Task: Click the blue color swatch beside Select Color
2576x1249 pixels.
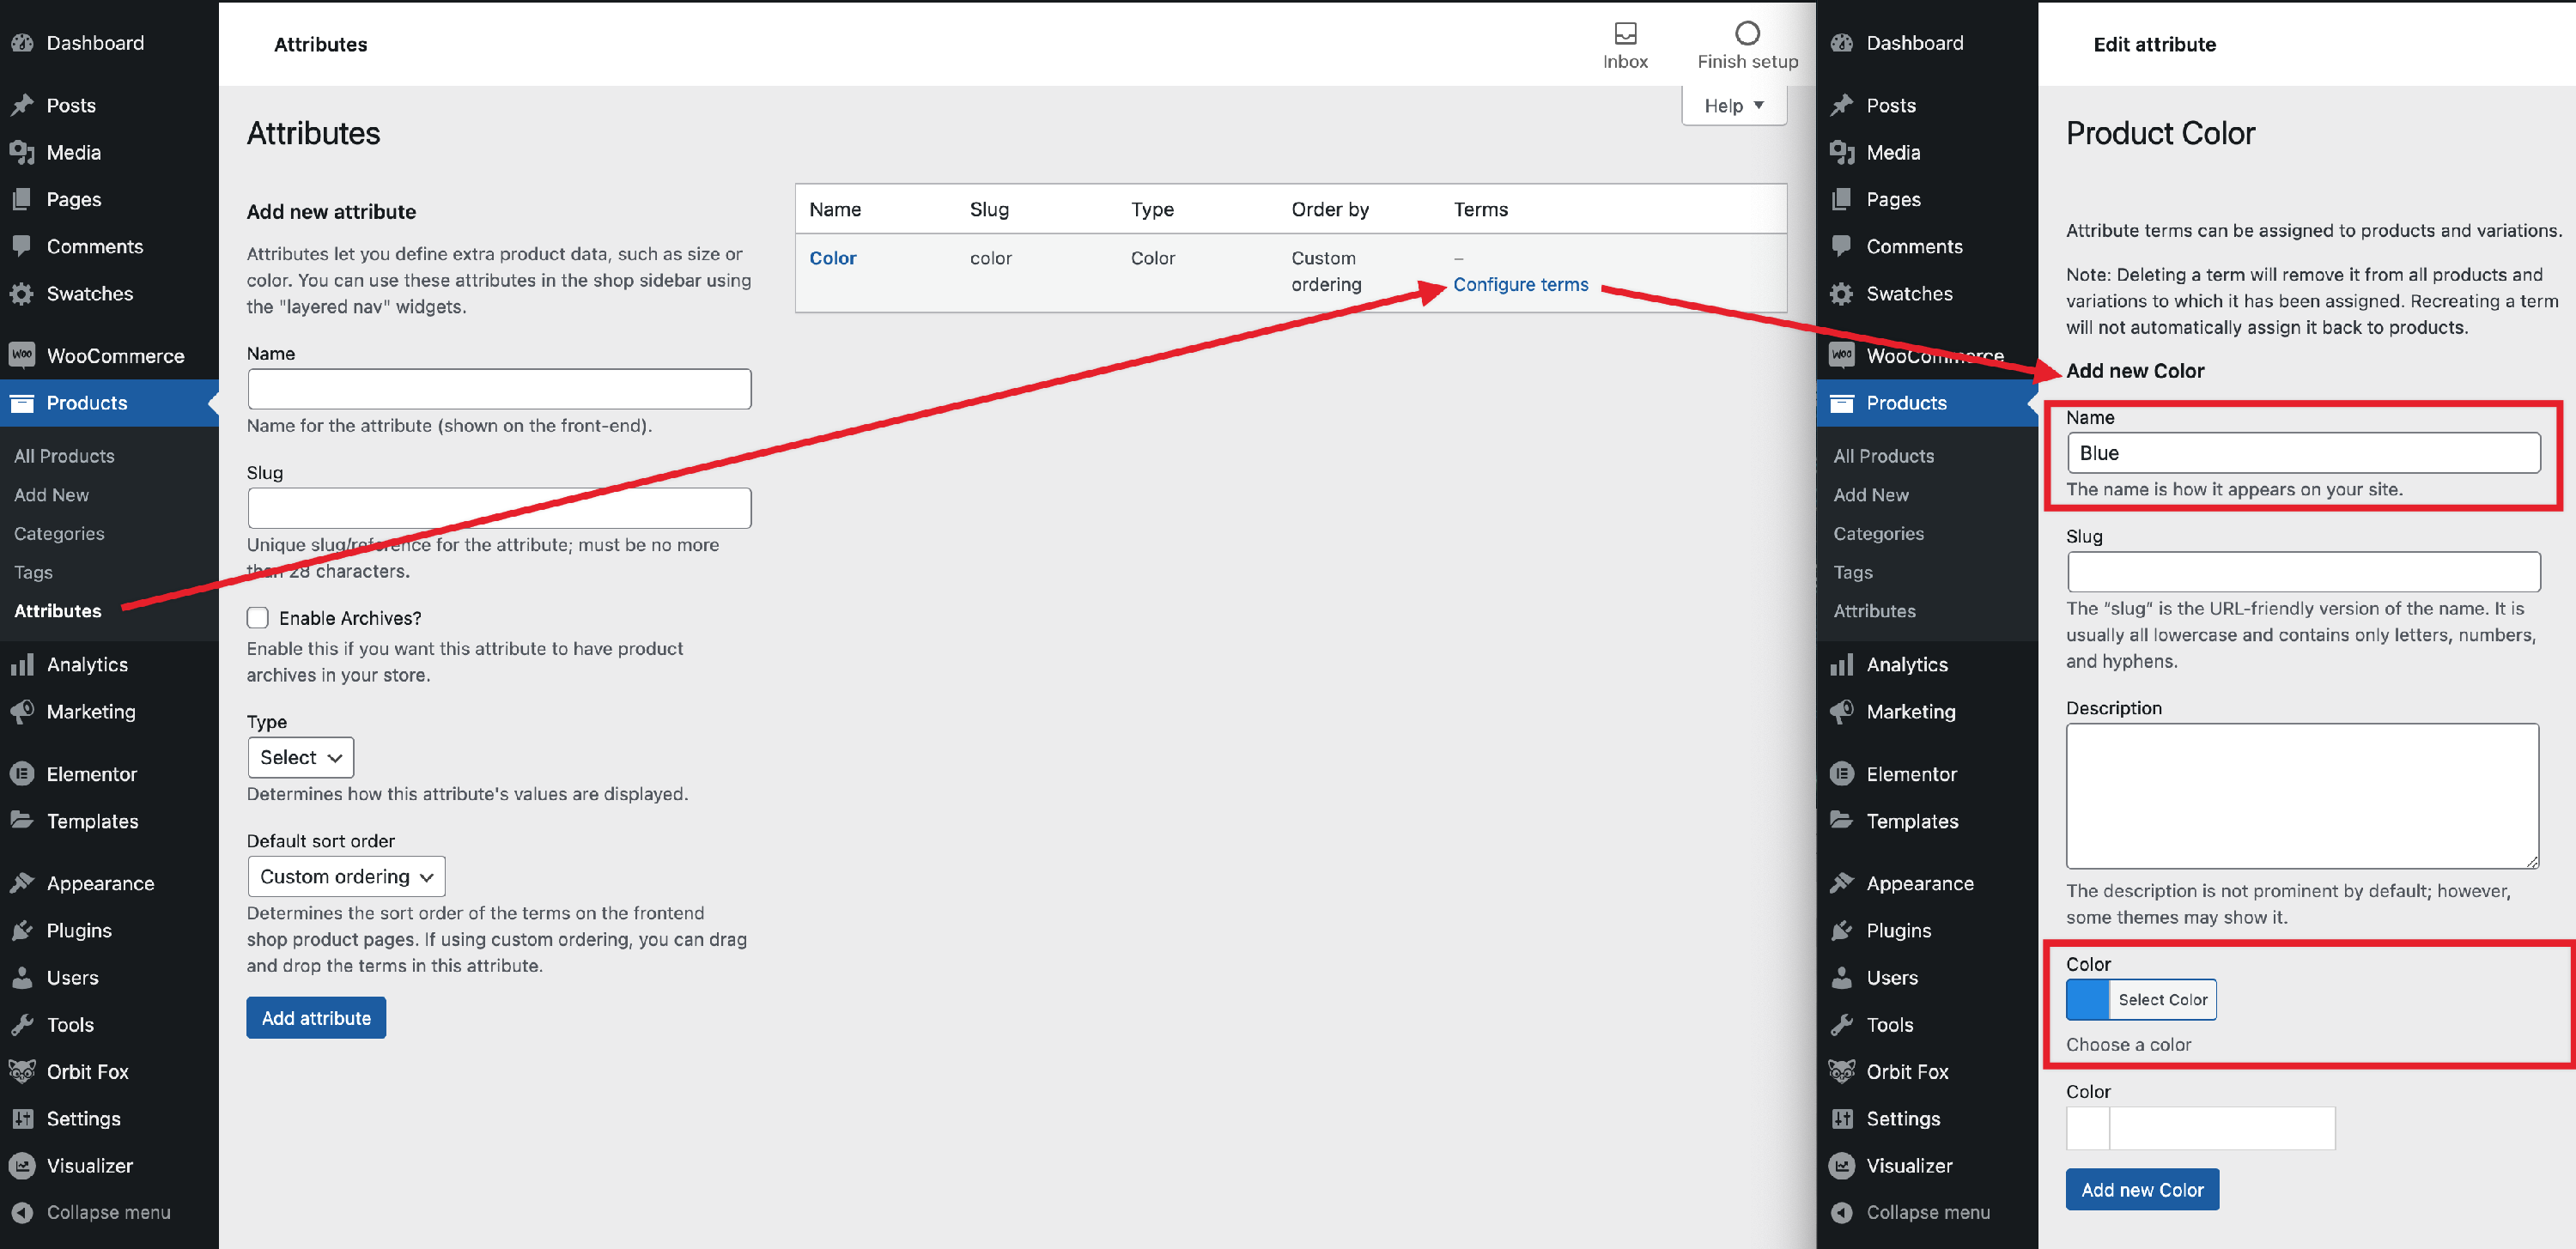Action: (2087, 1000)
